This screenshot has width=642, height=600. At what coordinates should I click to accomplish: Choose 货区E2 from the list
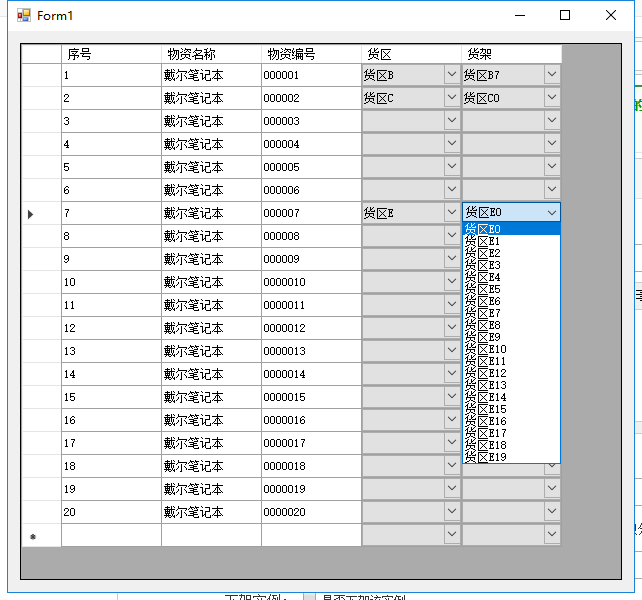tap(511, 253)
